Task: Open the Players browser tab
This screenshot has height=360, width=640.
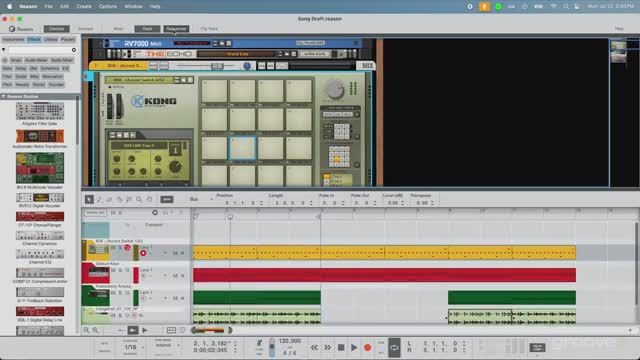Action: tap(68, 40)
